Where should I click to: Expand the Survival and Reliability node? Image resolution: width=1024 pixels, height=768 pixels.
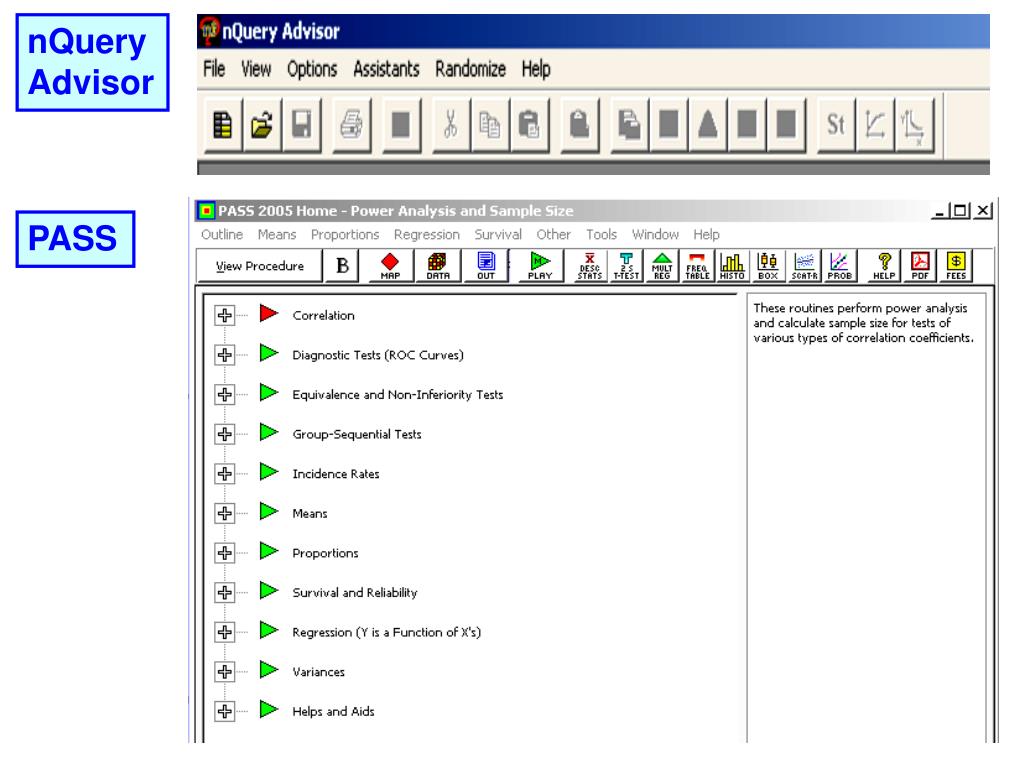pyautogui.click(x=225, y=592)
